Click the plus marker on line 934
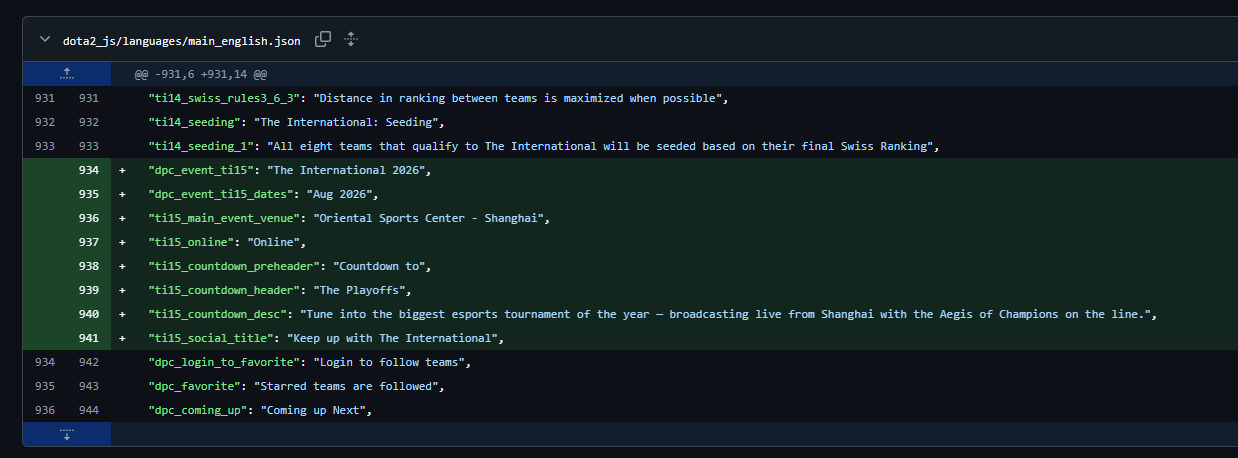Viewport: 1238px width, 458px height. tap(122, 170)
